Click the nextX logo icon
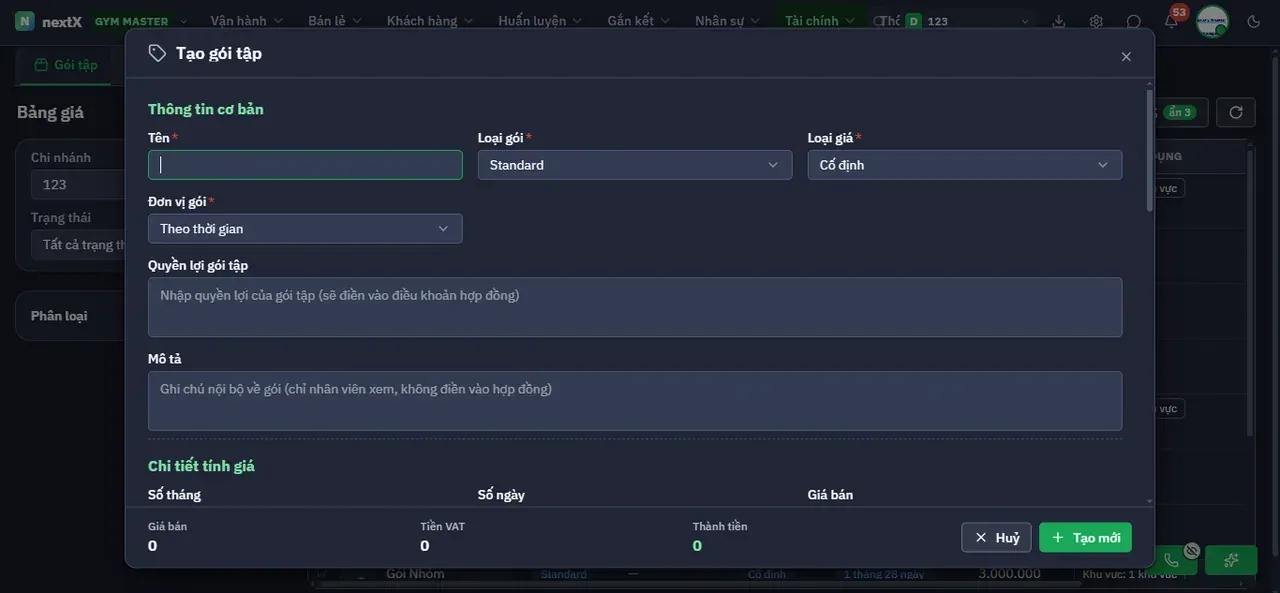The image size is (1280, 593). 24,21
